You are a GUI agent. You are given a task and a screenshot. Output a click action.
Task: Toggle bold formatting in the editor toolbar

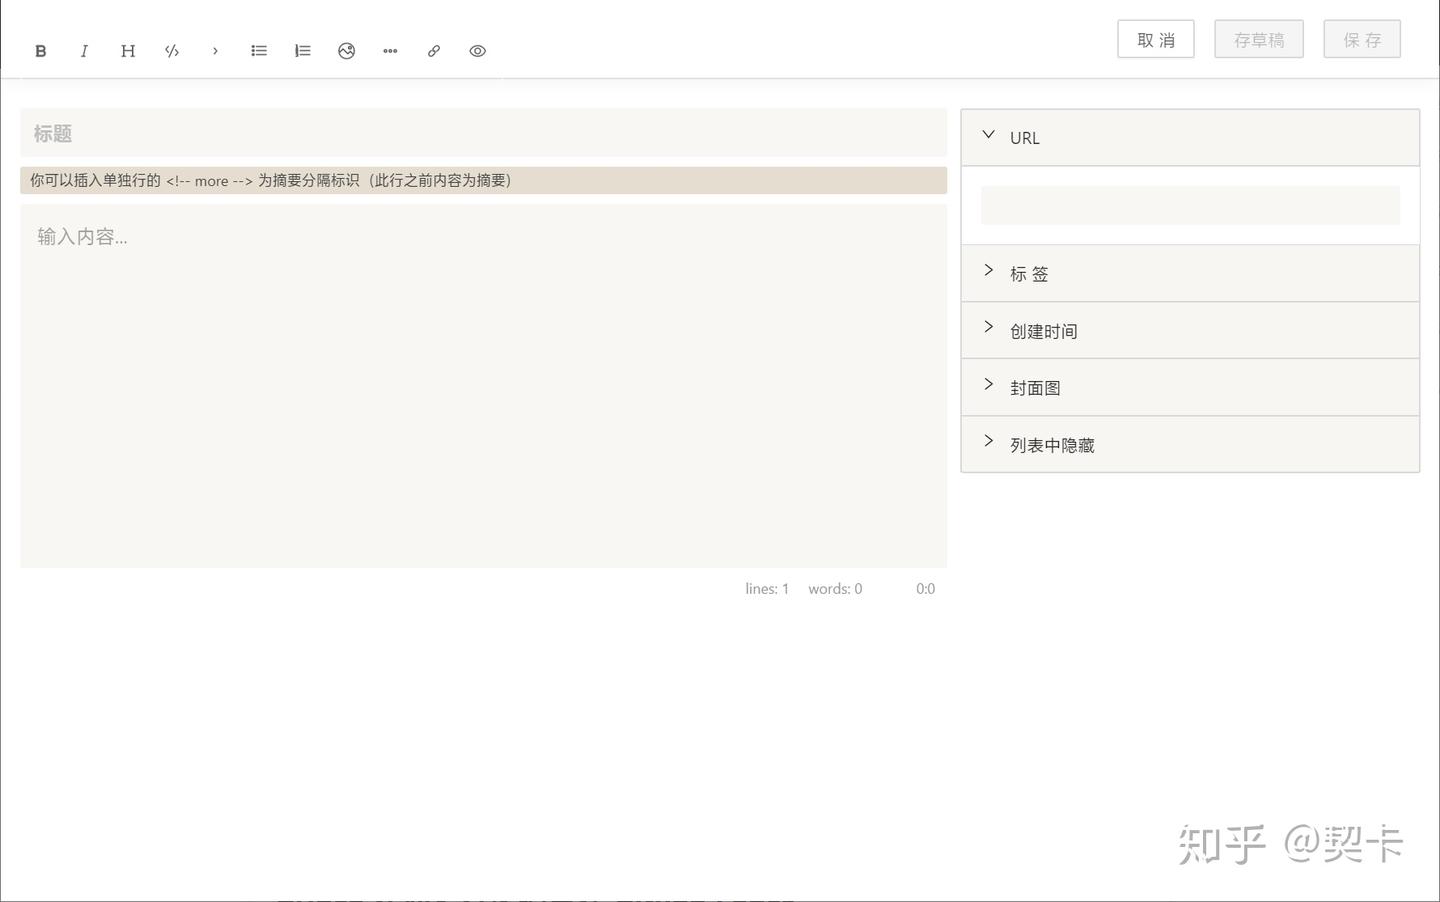click(x=41, y=51)
